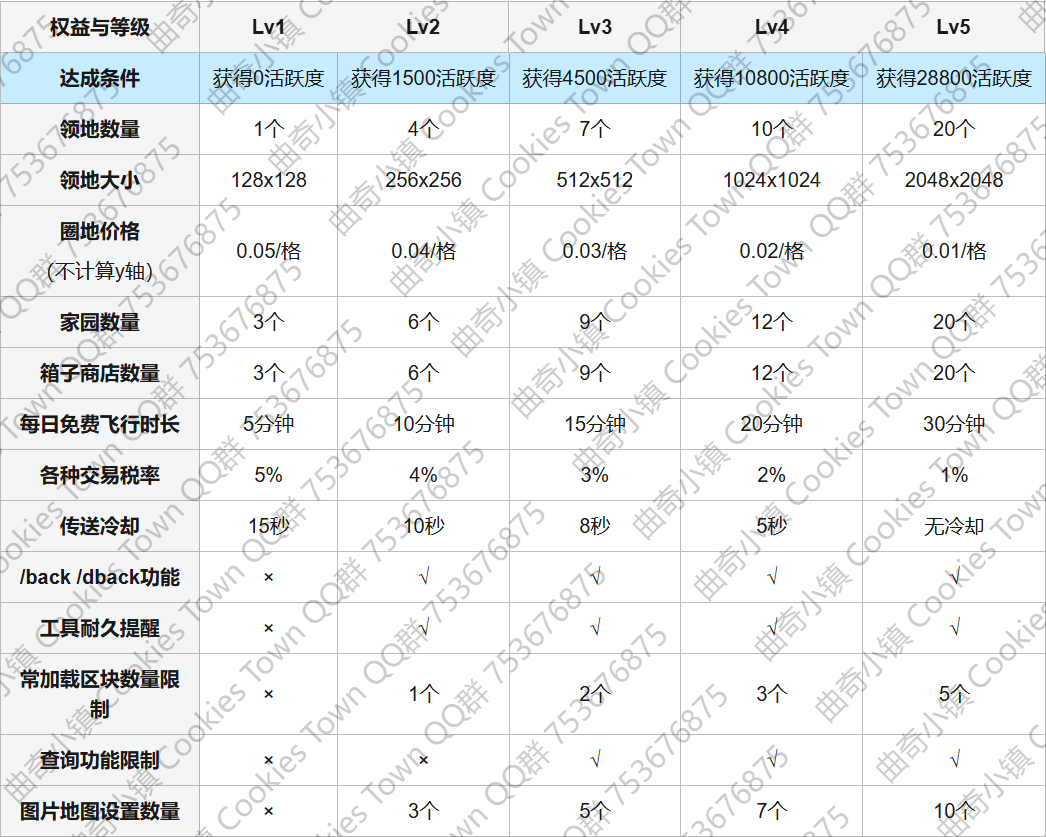Select the 10秒 cooldown cell
This screenshot has width=1046, height=837.
[423, 526]
